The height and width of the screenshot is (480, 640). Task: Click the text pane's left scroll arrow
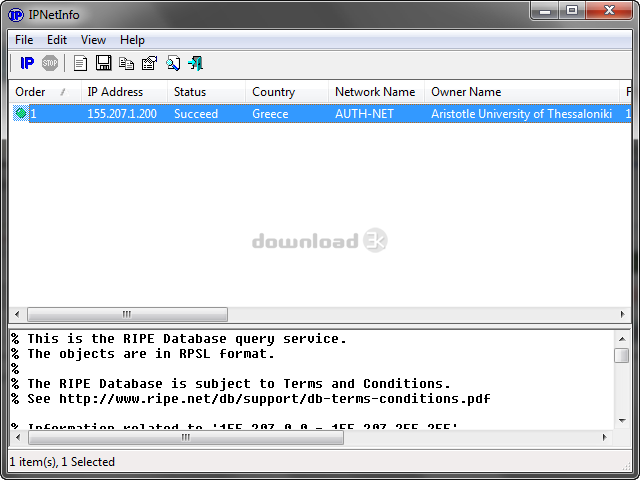point(18,438)
